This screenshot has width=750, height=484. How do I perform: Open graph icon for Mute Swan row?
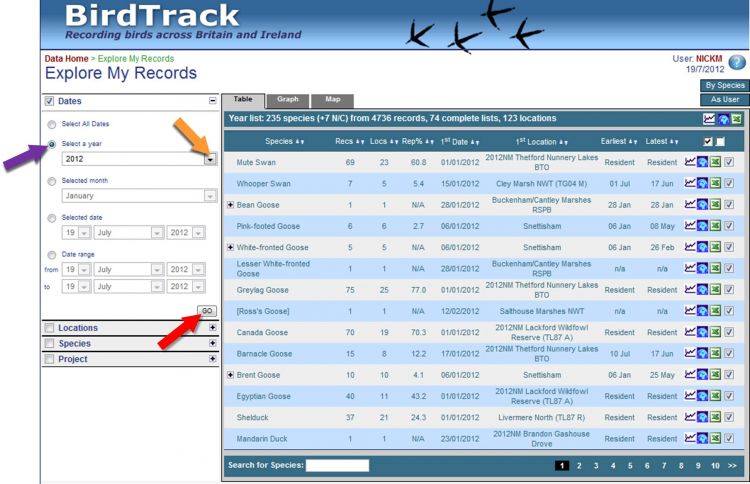tap(690, 162)
